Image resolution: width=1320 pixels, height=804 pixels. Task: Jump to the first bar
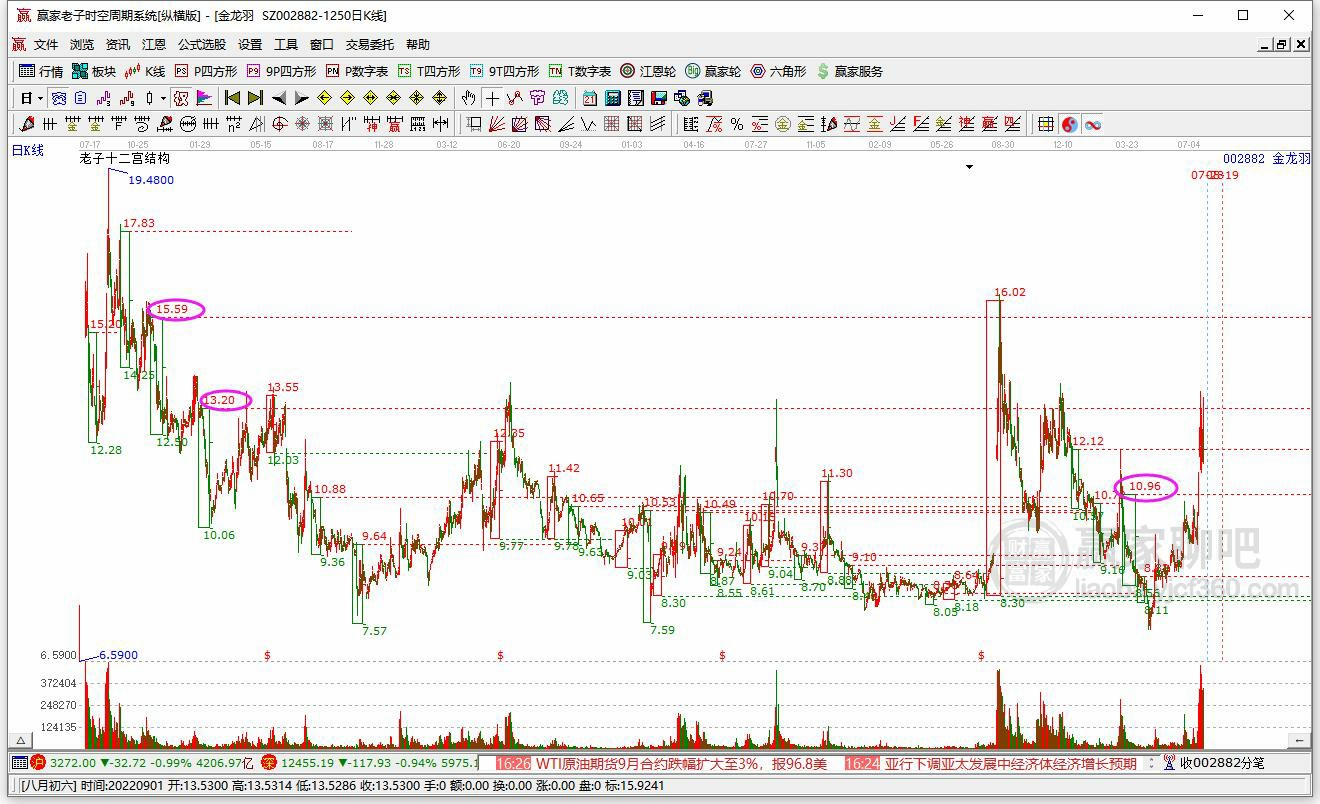[x=232, y=98]
